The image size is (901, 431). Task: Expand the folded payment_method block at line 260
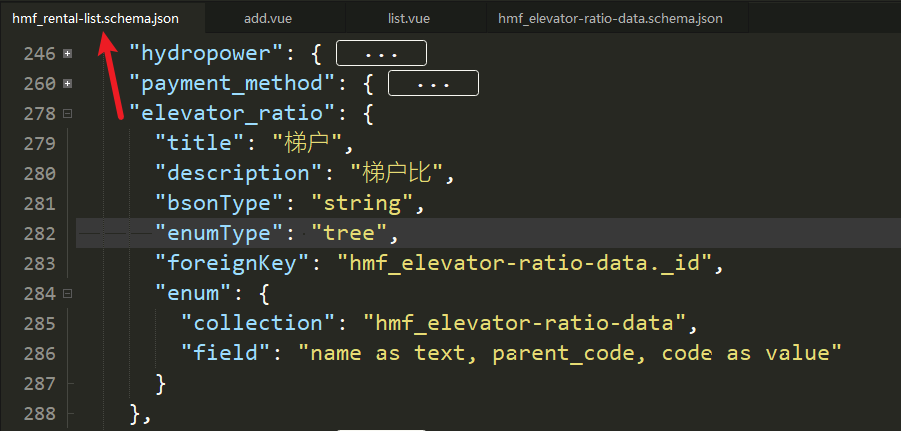tap(68, 83)
